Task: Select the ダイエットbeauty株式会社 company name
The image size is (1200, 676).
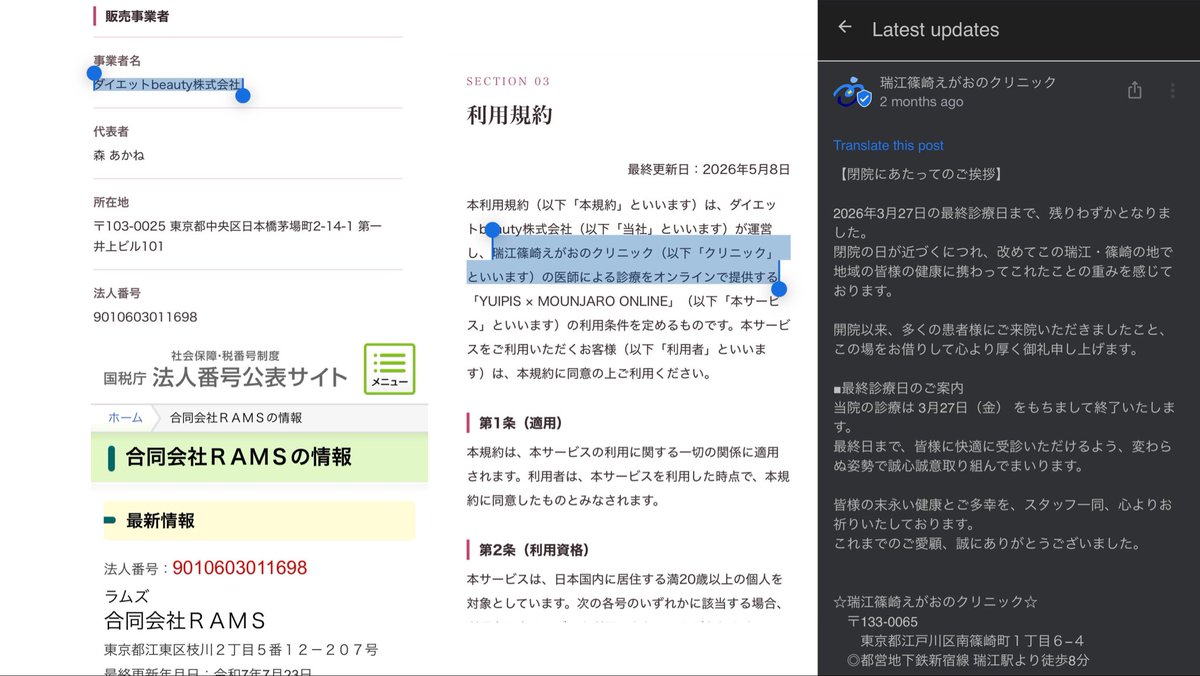Action: point(167,86)
